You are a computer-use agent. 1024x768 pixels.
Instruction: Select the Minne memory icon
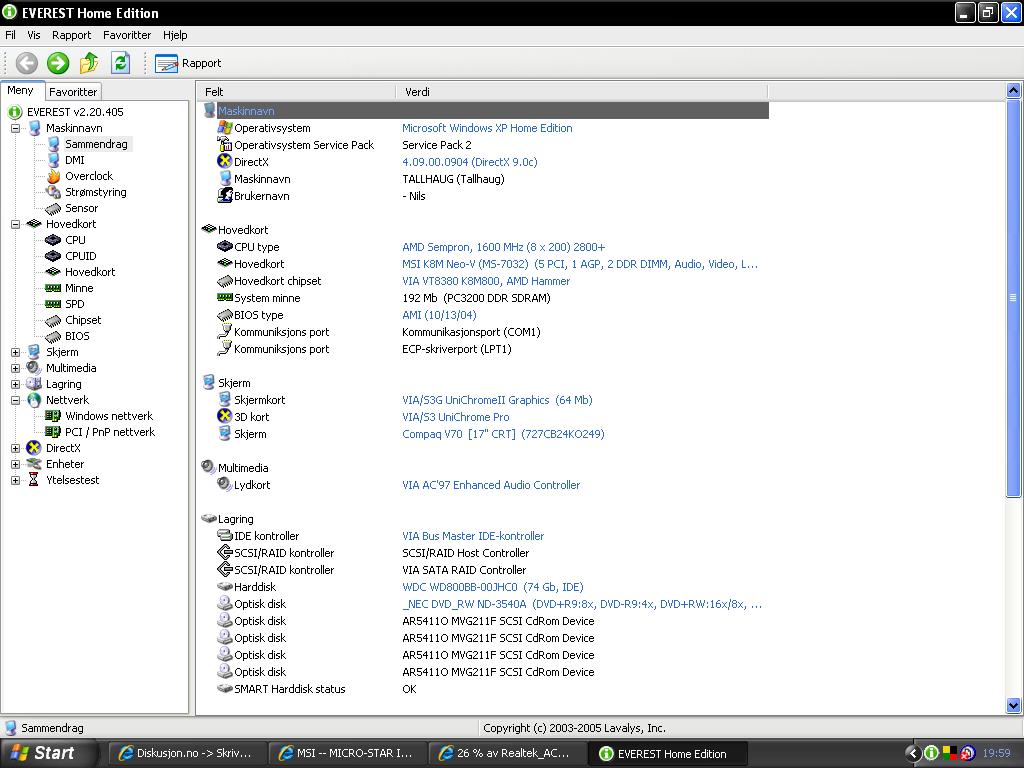coord(54,288)
